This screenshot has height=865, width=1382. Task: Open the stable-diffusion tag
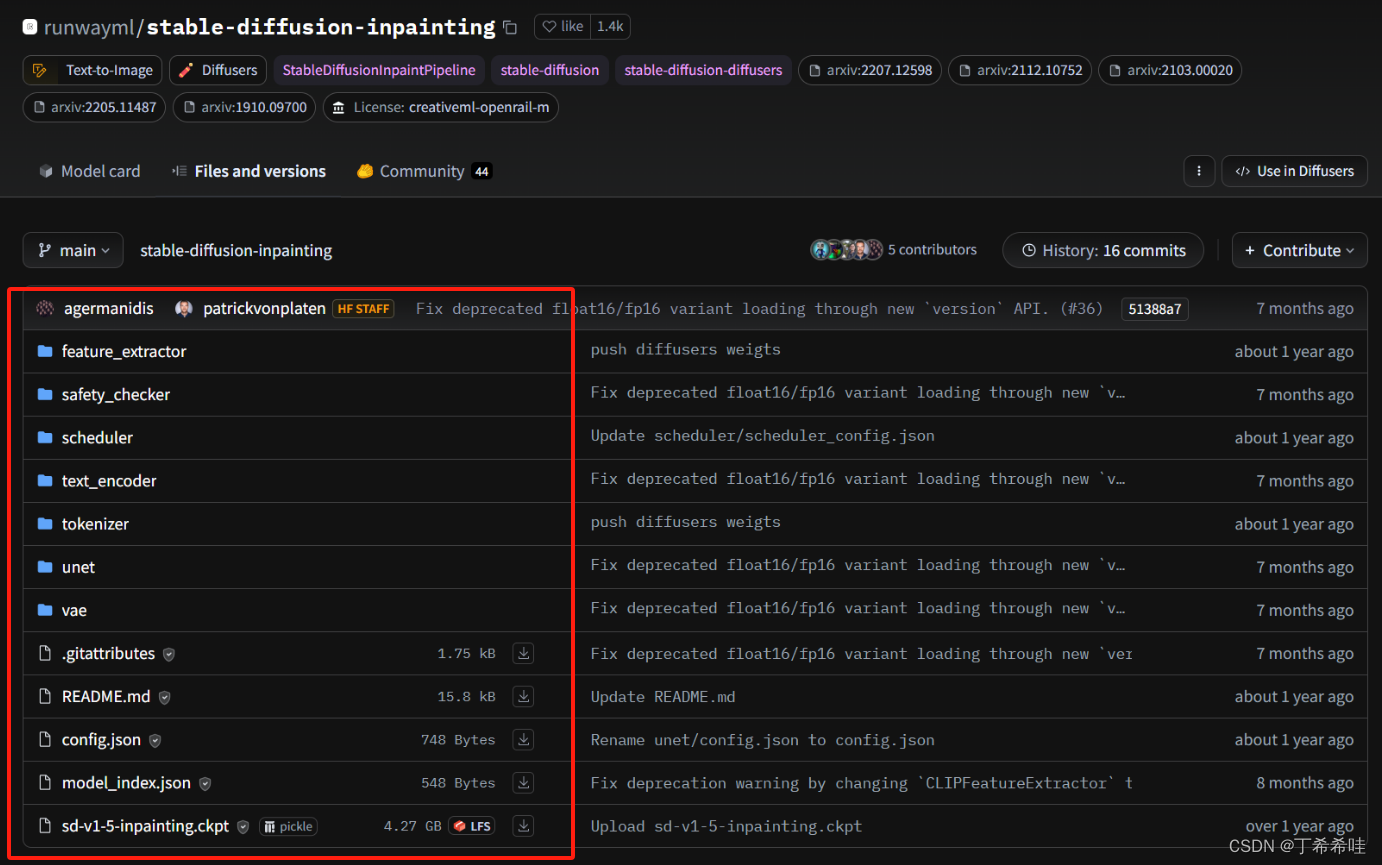point(550,70)
